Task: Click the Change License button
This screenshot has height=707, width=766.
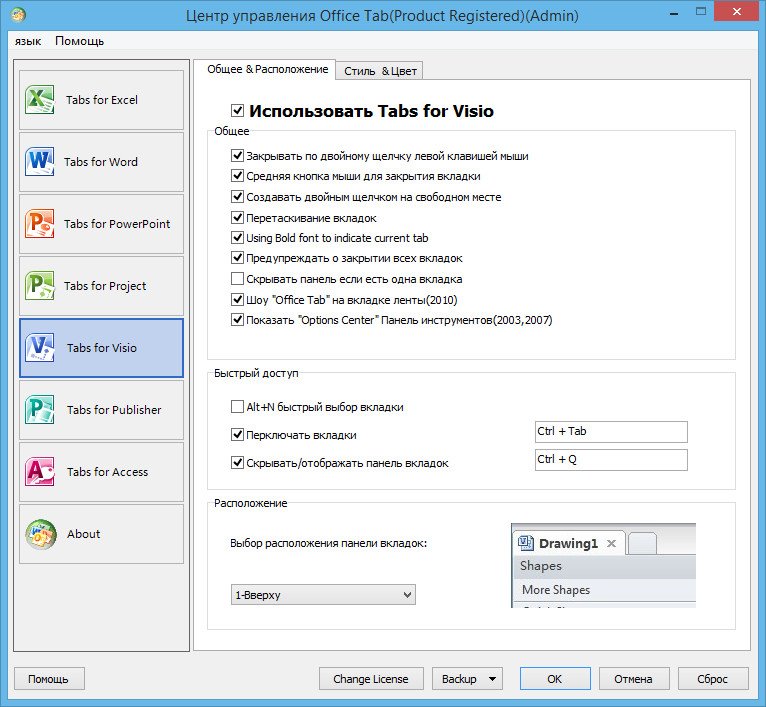Action: coord(371,679)
